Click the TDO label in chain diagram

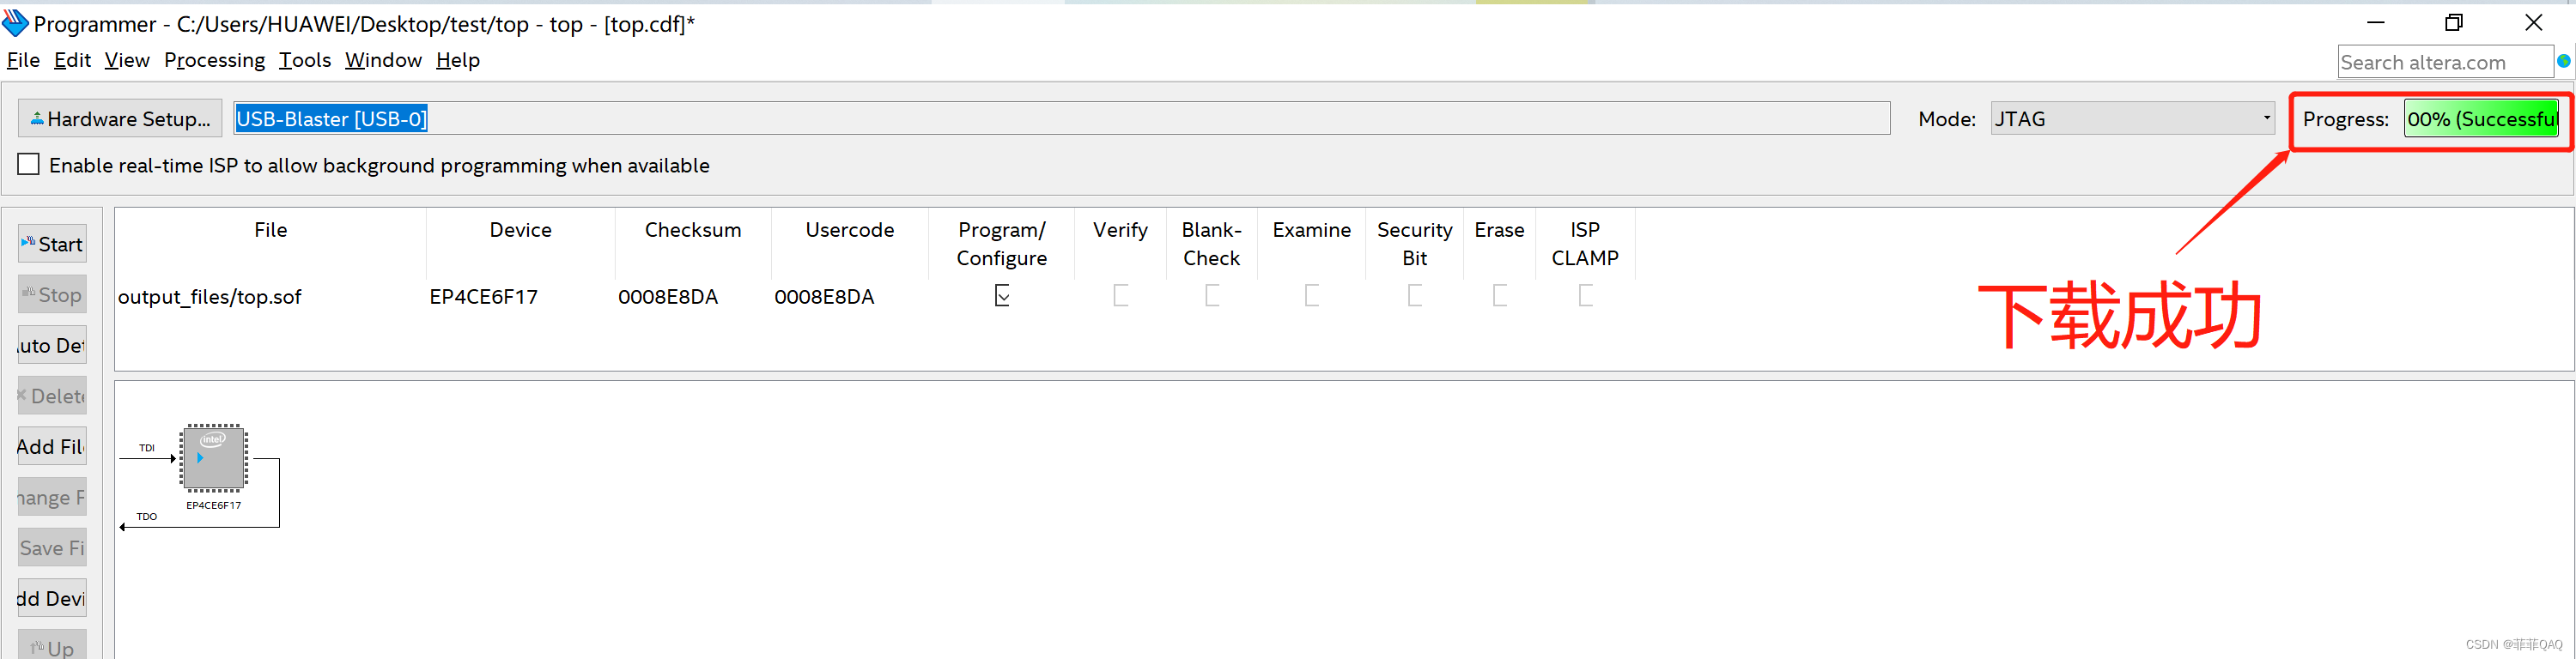pos(147,516)
